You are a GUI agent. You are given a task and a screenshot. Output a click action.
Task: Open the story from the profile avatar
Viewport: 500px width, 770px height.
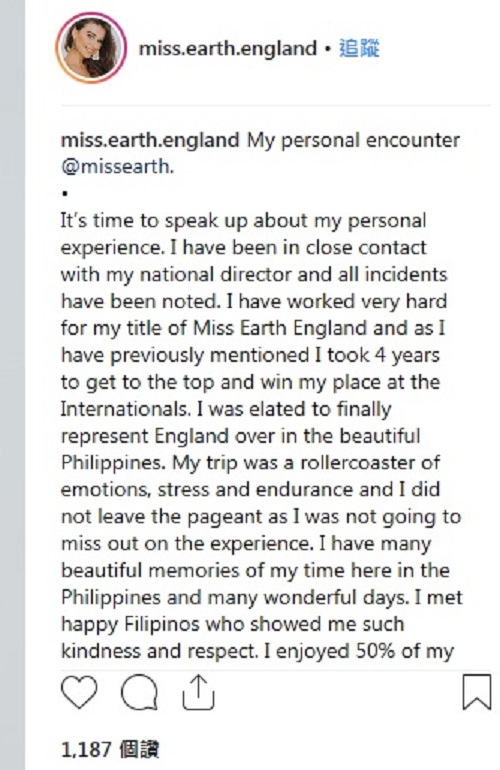(x=91, y=48)
